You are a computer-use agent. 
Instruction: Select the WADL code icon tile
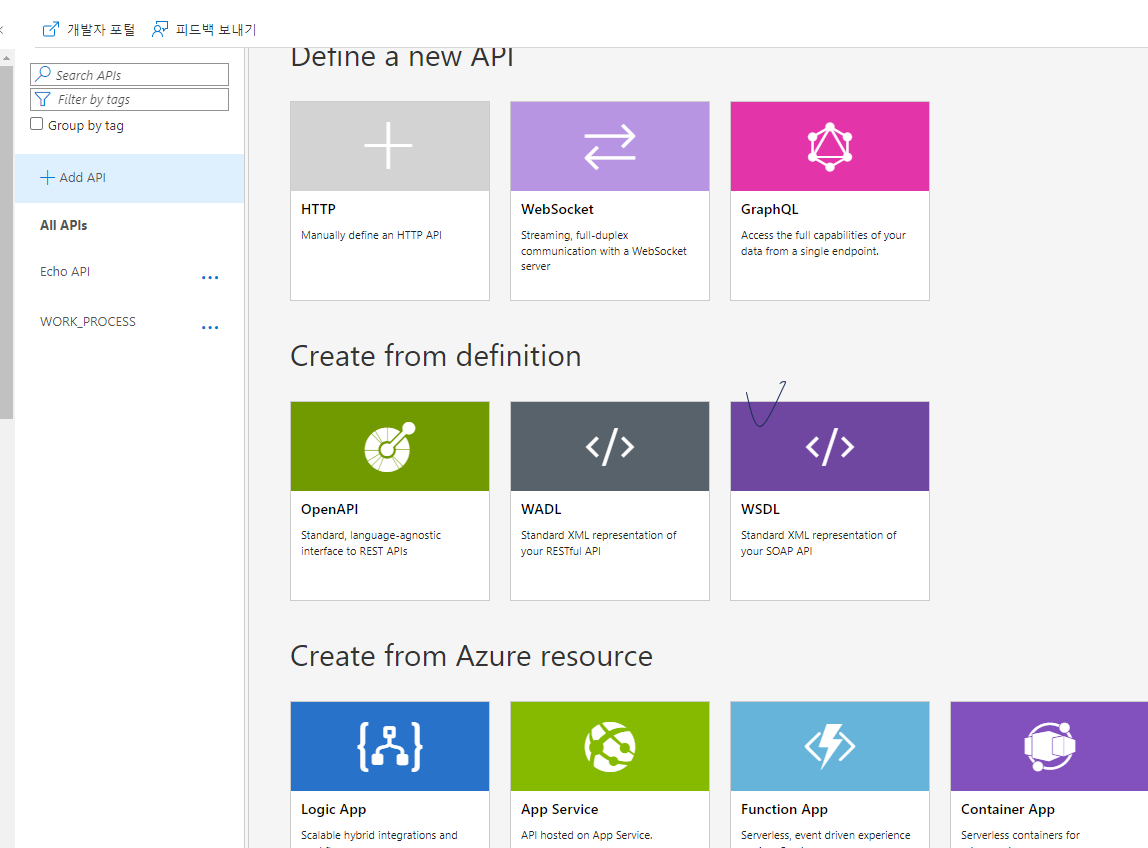[610, 447]
